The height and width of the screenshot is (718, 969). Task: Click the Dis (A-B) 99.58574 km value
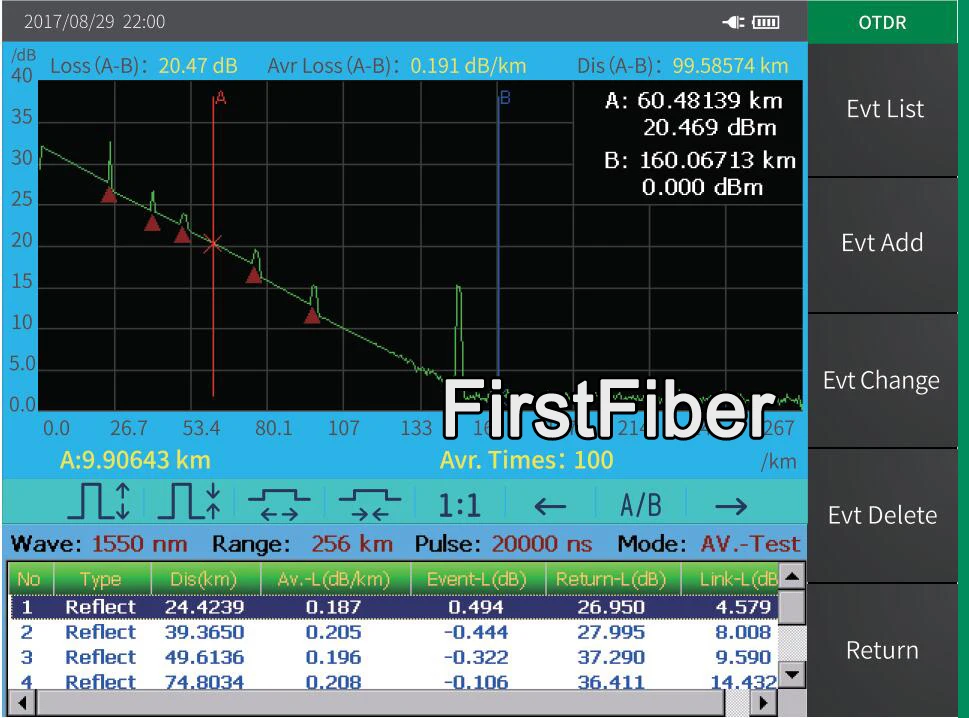click(x=730, y=65)
